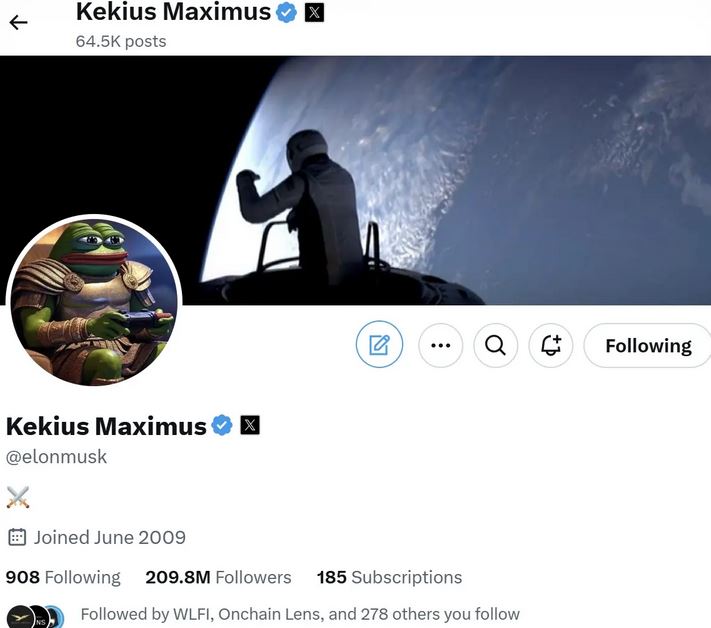Viewport: 711px width, 628px height.
Task: Open the 209.8M Followers list
Action: point(218,577)
